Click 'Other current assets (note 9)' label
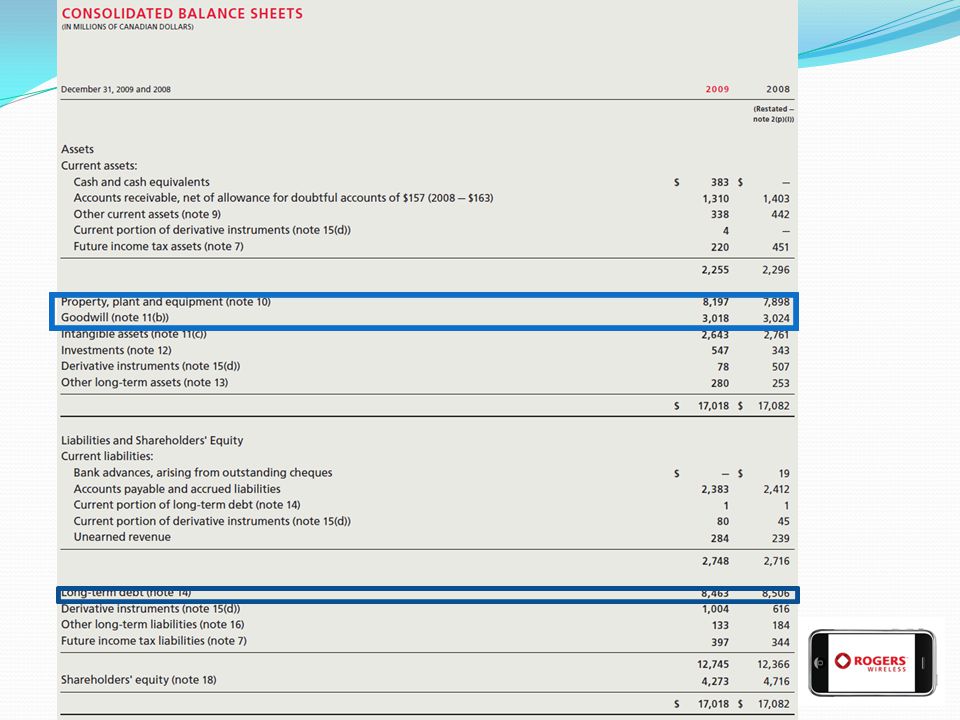The width and height of the screenshot is (960, 720). (x=147, y=214)
